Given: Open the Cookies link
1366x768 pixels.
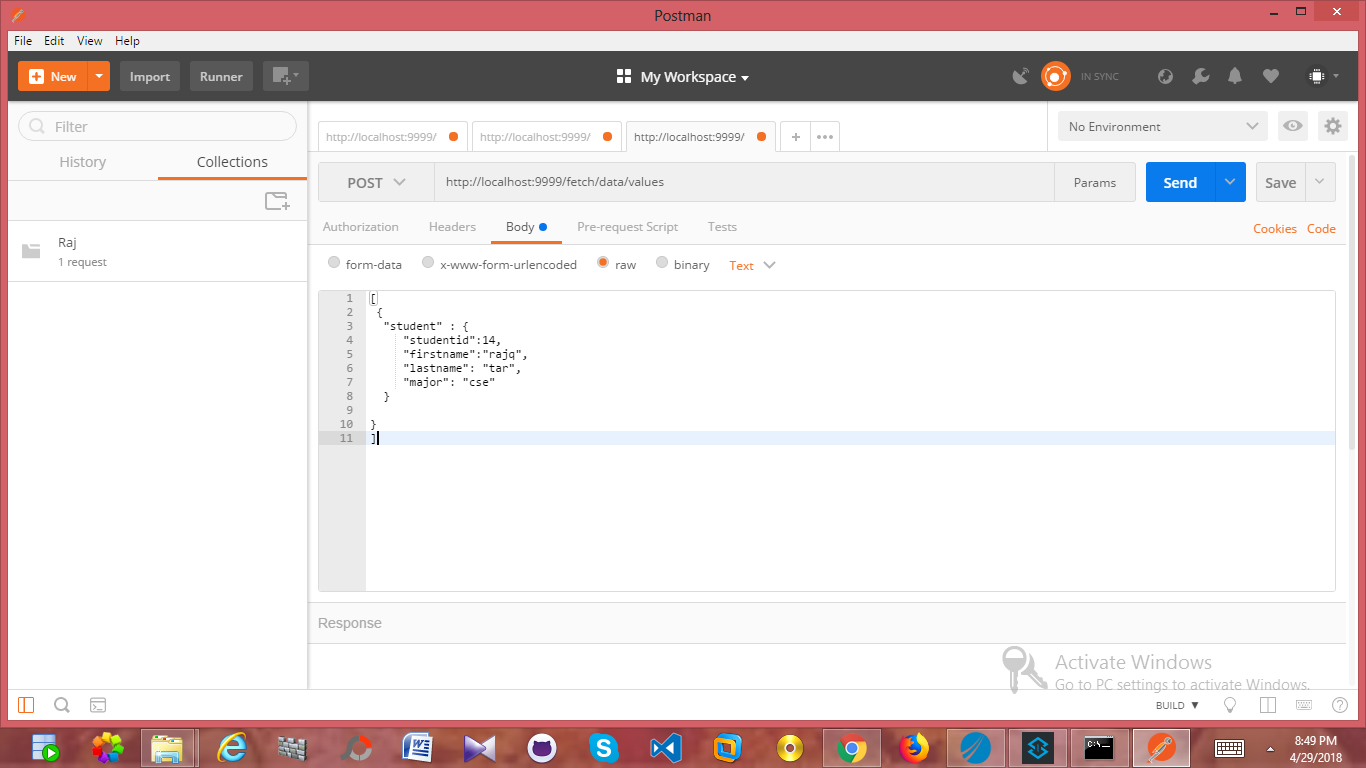Looking at the screenshot, I should [x=1275, y=229].
